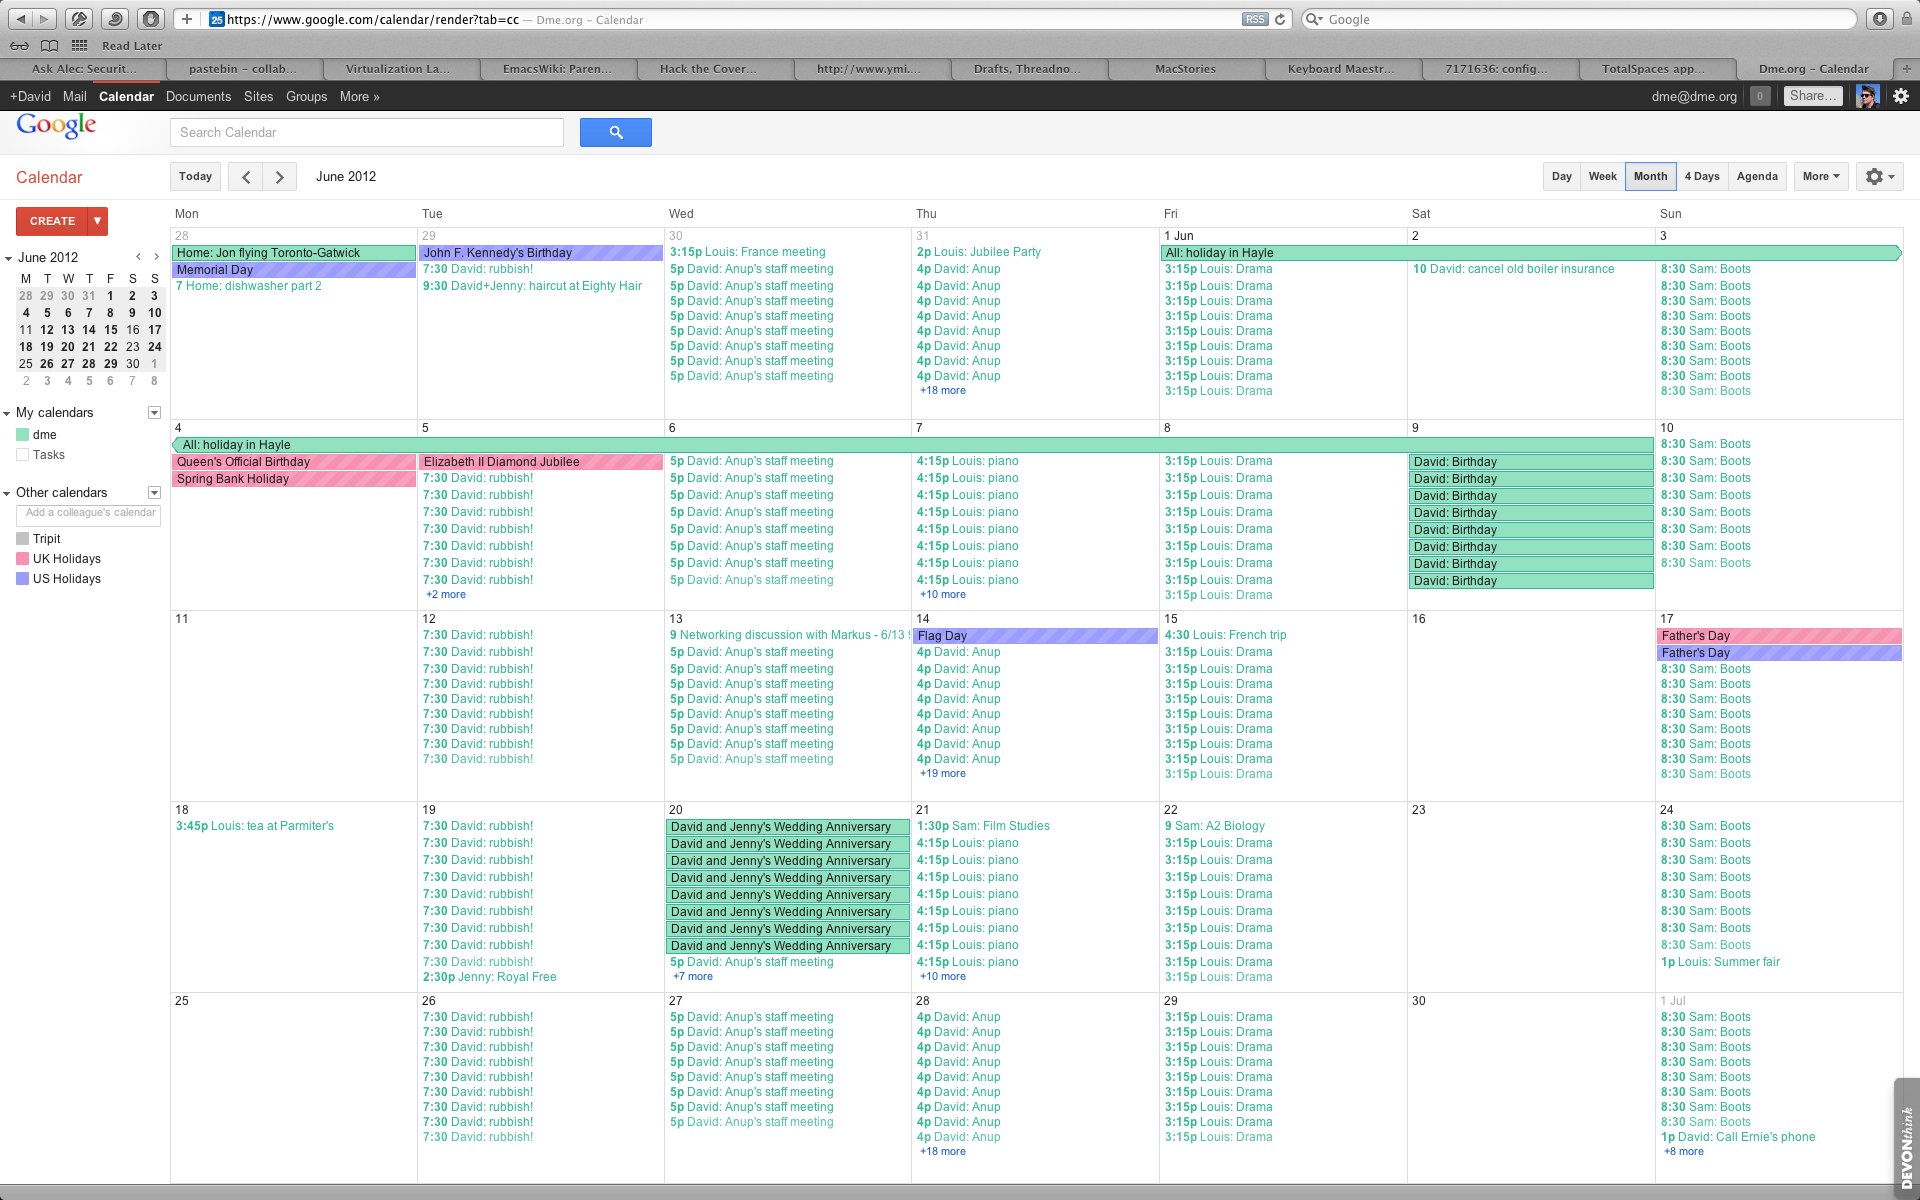Go to next month with right chevron
The image size is (1920, 1200).
(x=280, y=177)
